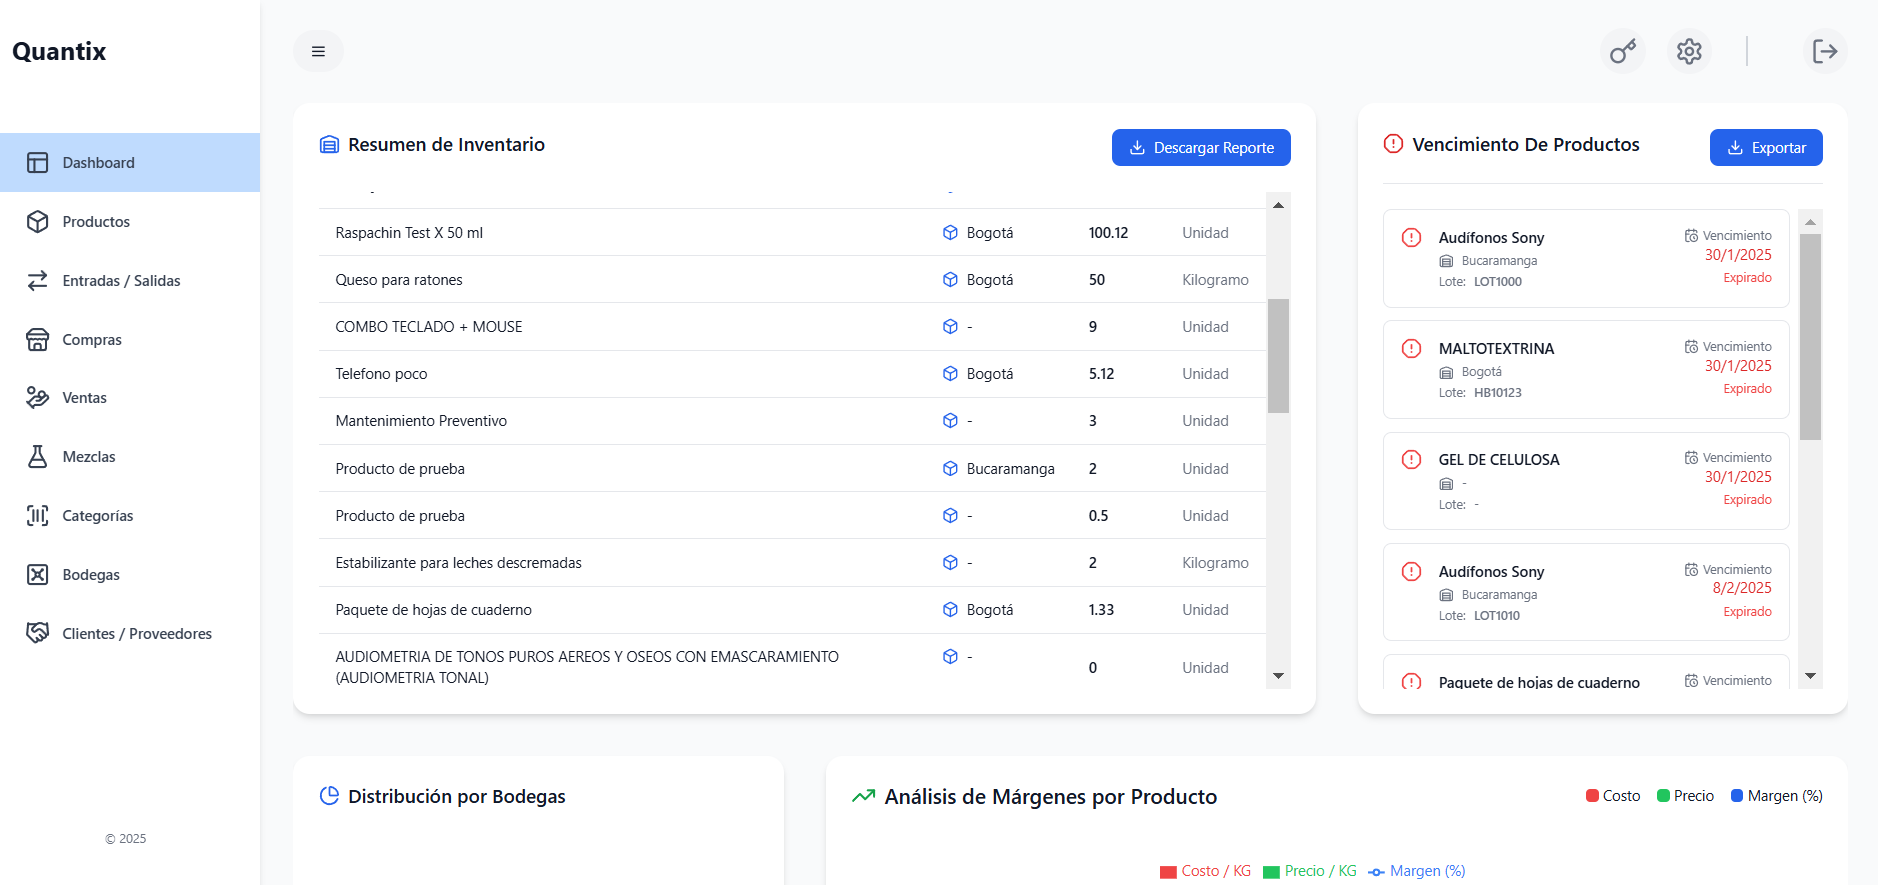Click the Productos box icon
The width and height of the screenshot is (1878, 885).
37,221
